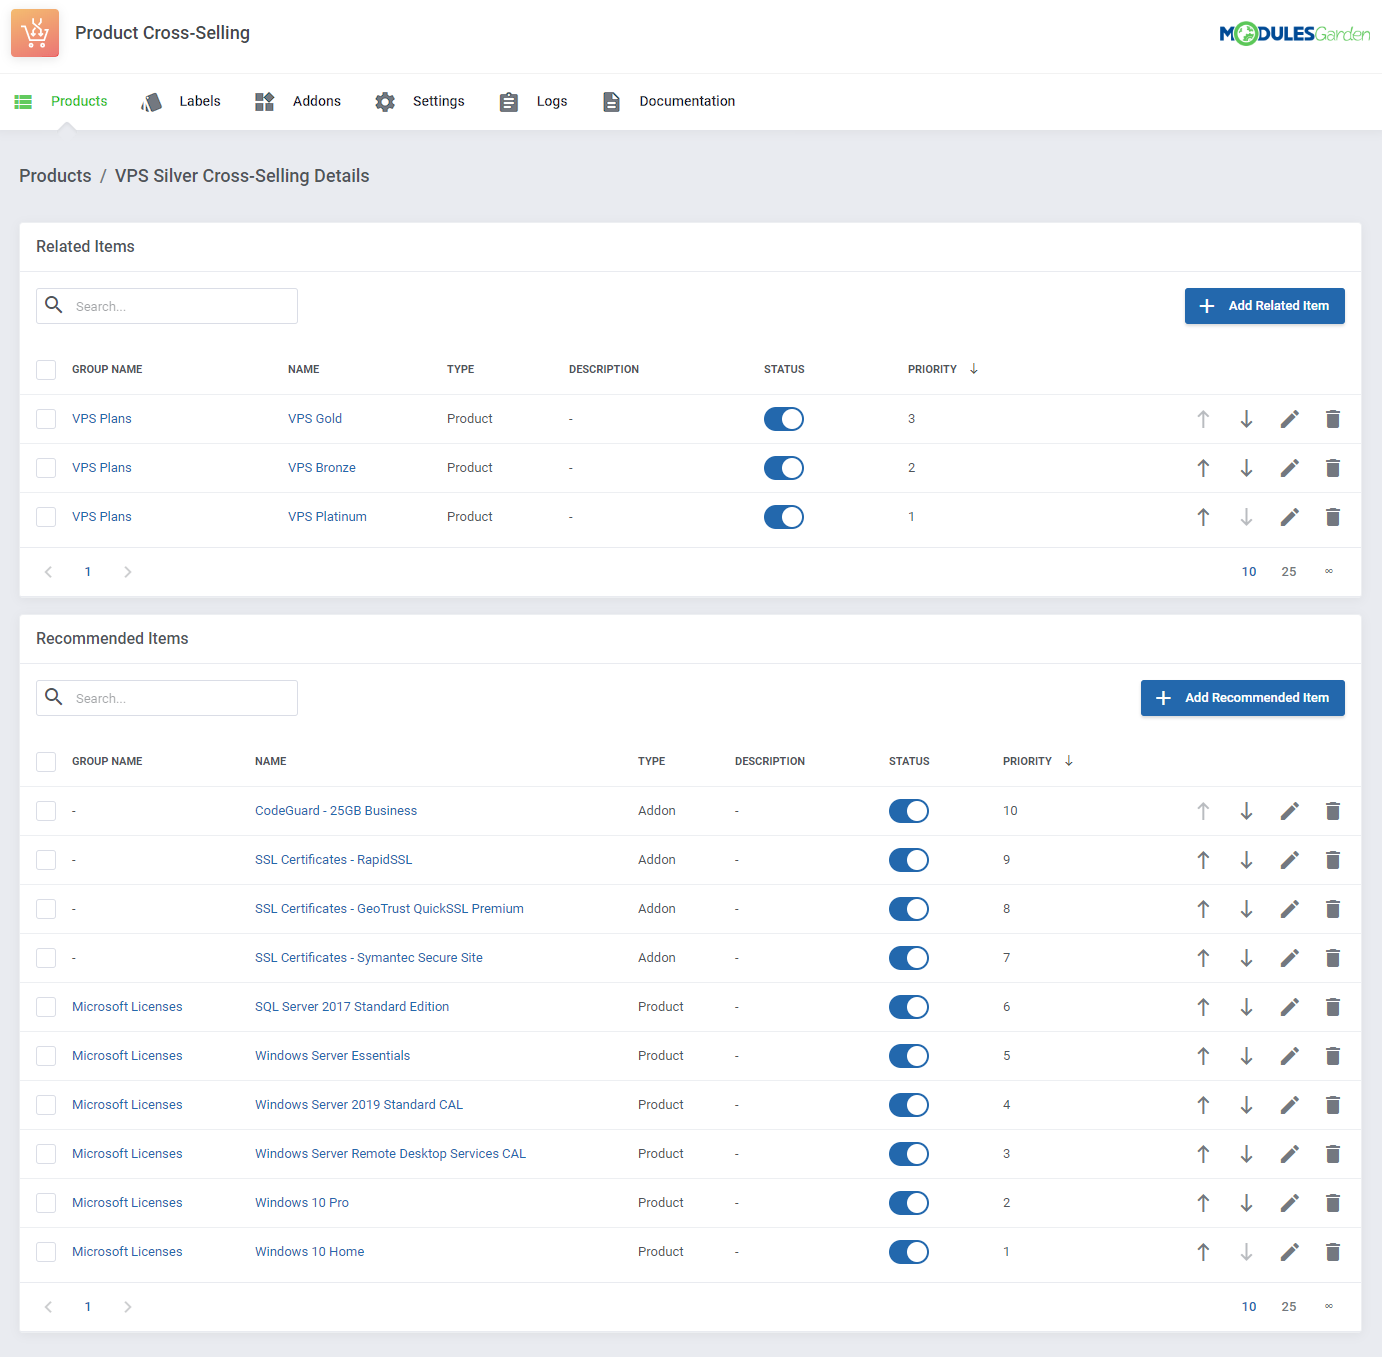Edit the VPS Gold related item
The image size is (1382, 1357).
pyautogui.click(x=1290, y=419)
